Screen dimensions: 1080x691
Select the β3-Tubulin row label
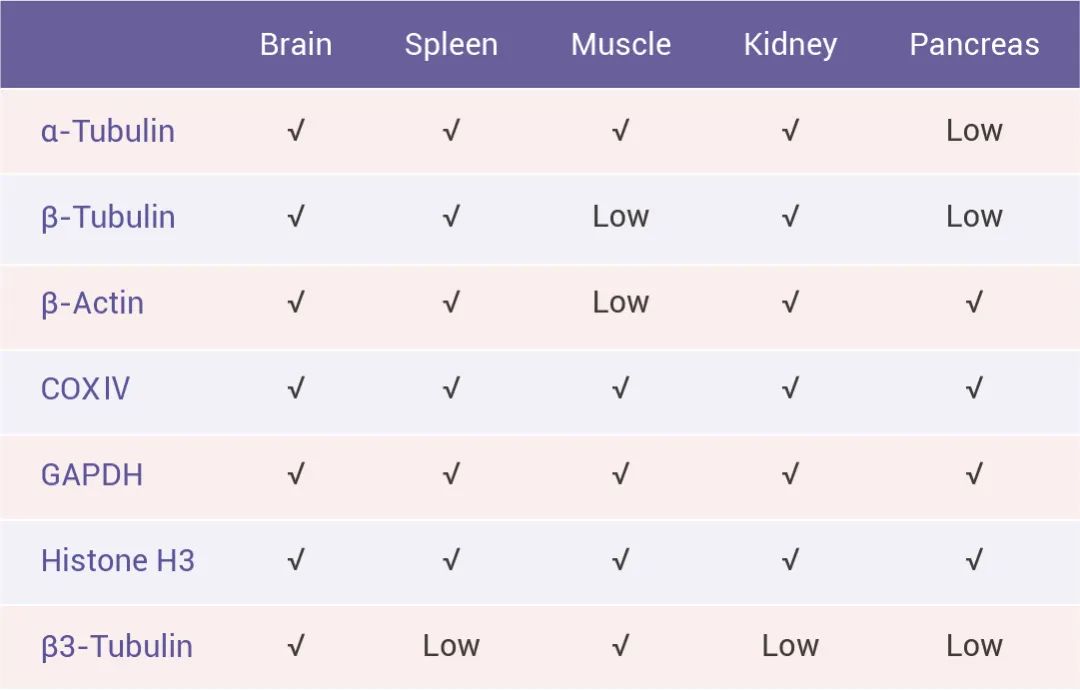[x=117, y=647]
